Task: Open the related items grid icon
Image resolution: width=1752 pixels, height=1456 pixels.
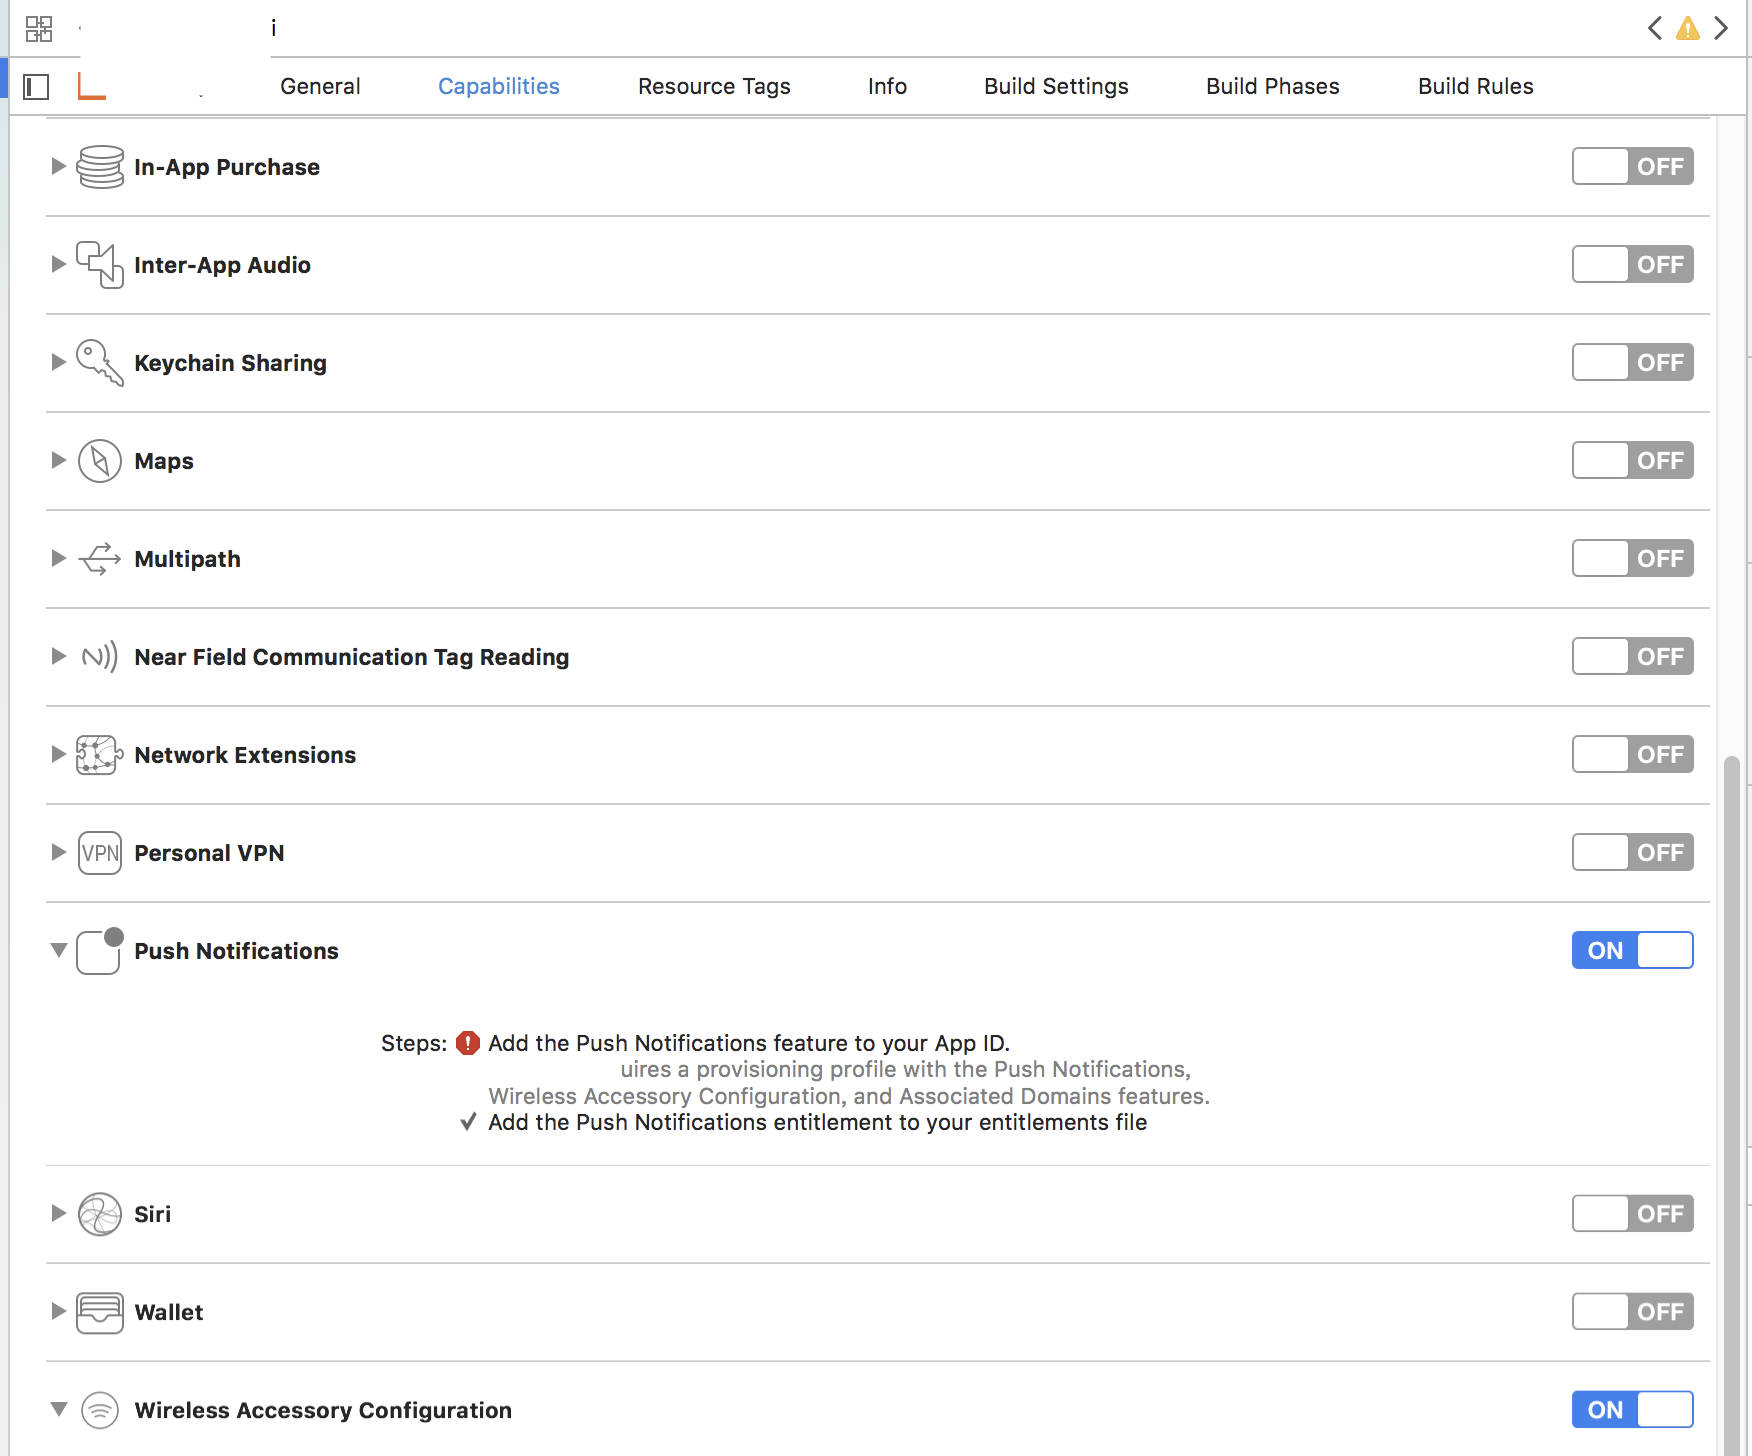Action: (39, 29)
